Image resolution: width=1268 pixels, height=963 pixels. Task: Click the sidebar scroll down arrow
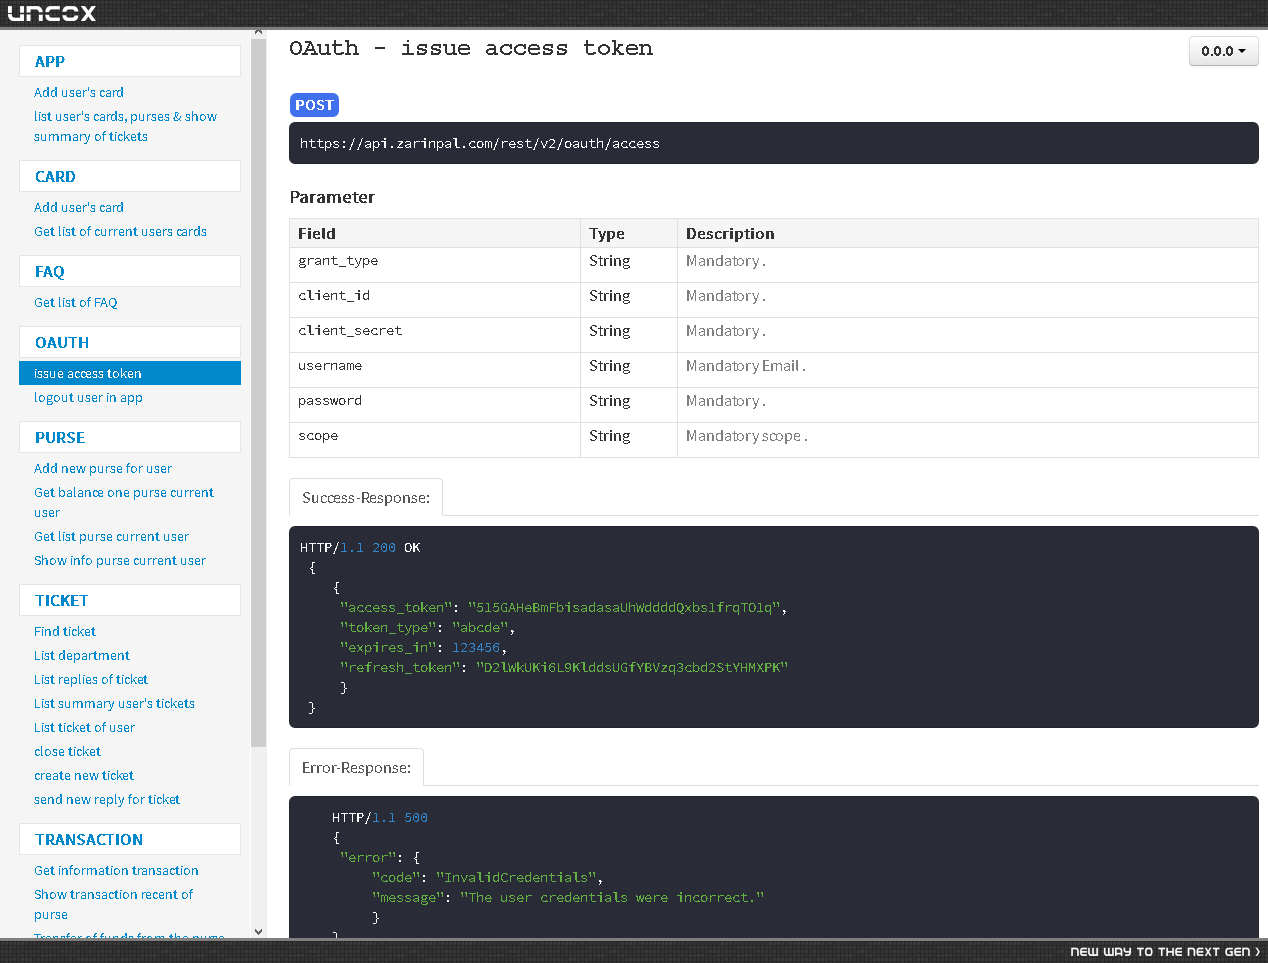[259, 931]
